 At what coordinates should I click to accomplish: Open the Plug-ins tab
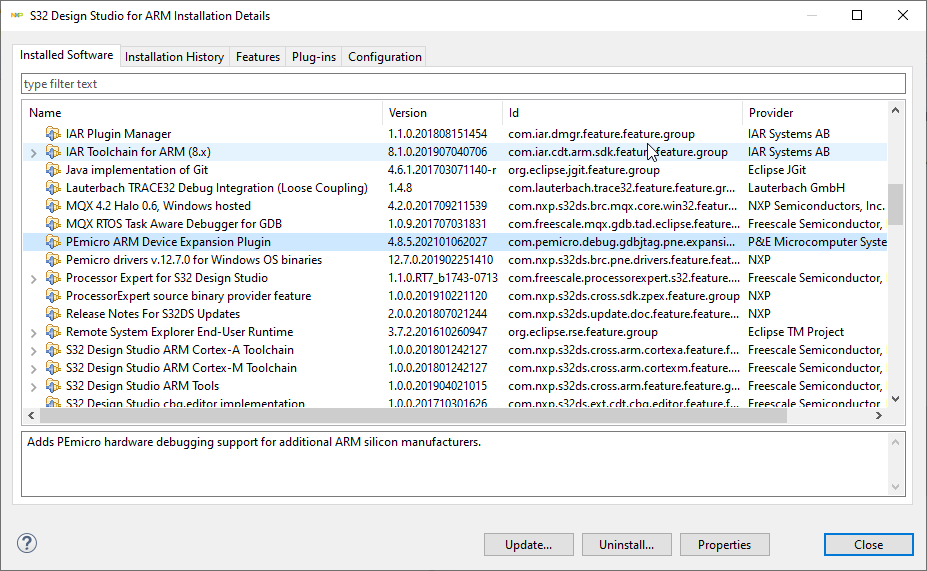pyautogui.click(x=314, y=57)
